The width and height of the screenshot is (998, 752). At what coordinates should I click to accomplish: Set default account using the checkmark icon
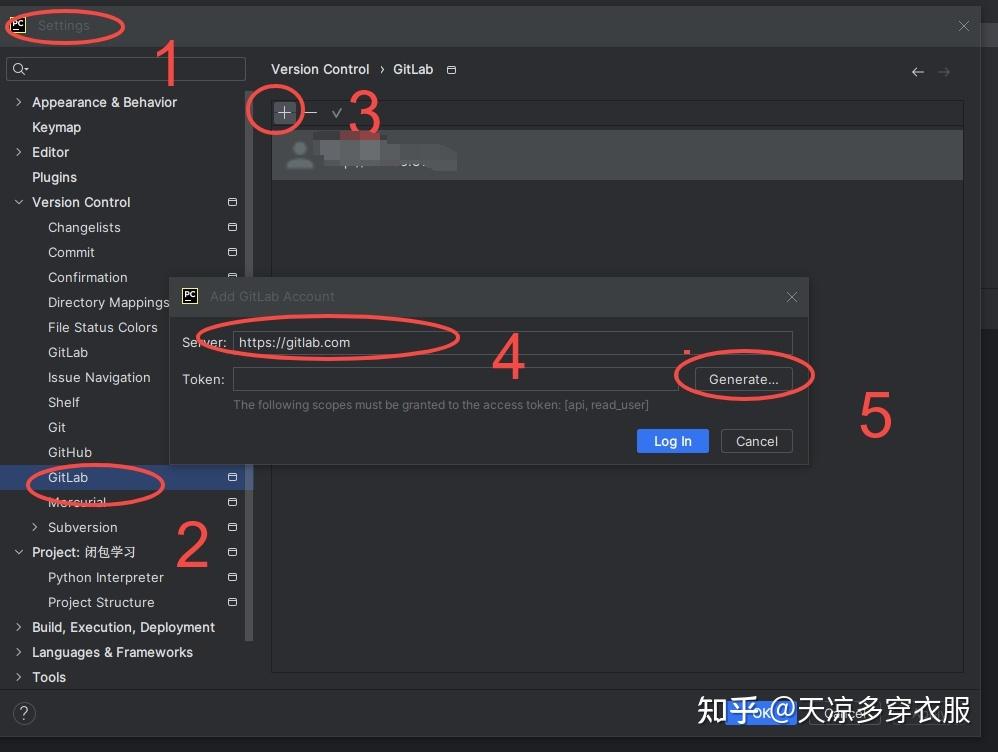click(x=337, y=112)
